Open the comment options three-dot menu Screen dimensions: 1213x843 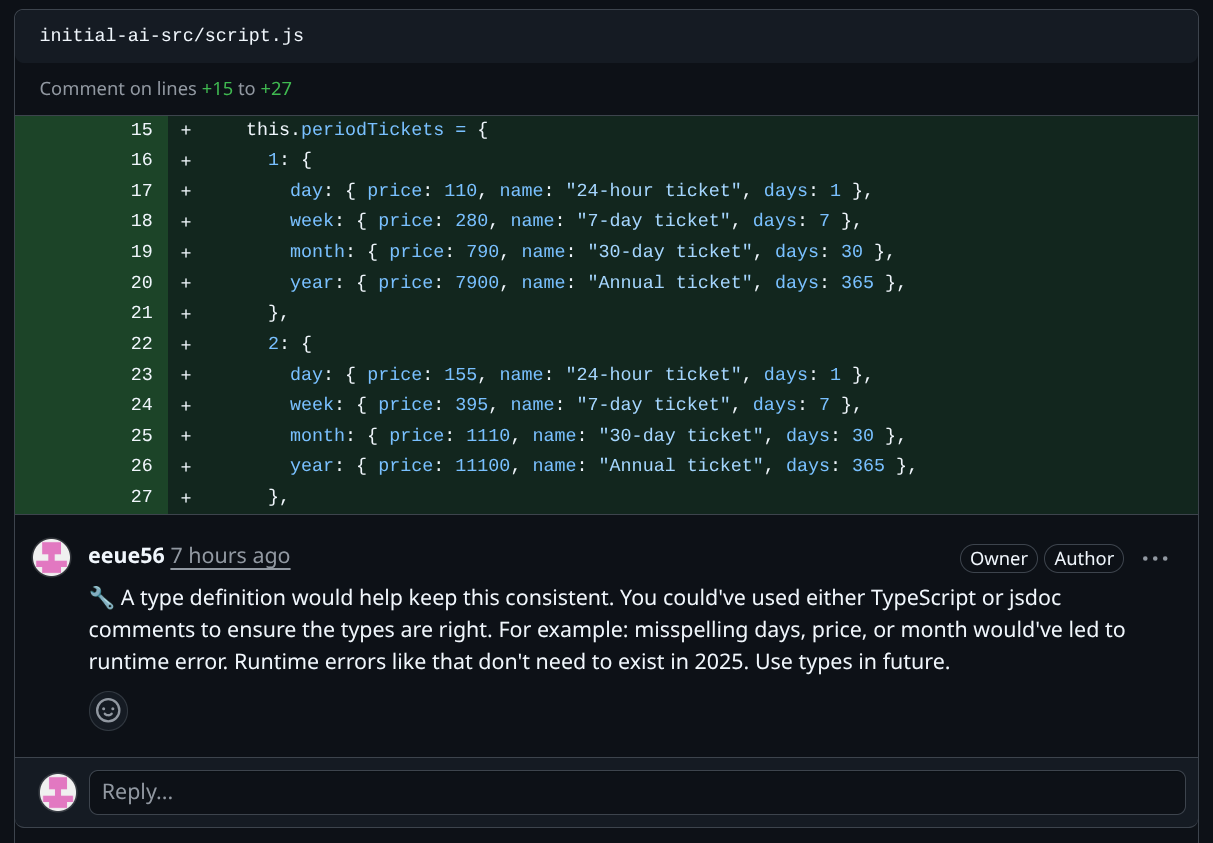click(x=1155, y=558)
